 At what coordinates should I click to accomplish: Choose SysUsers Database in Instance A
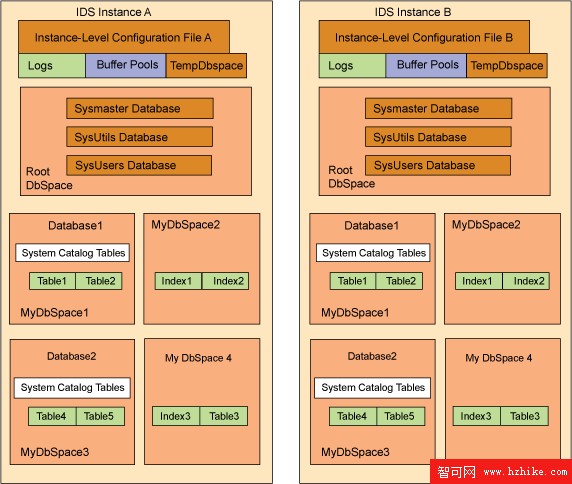pyautogui.click(x=139, y=165)
